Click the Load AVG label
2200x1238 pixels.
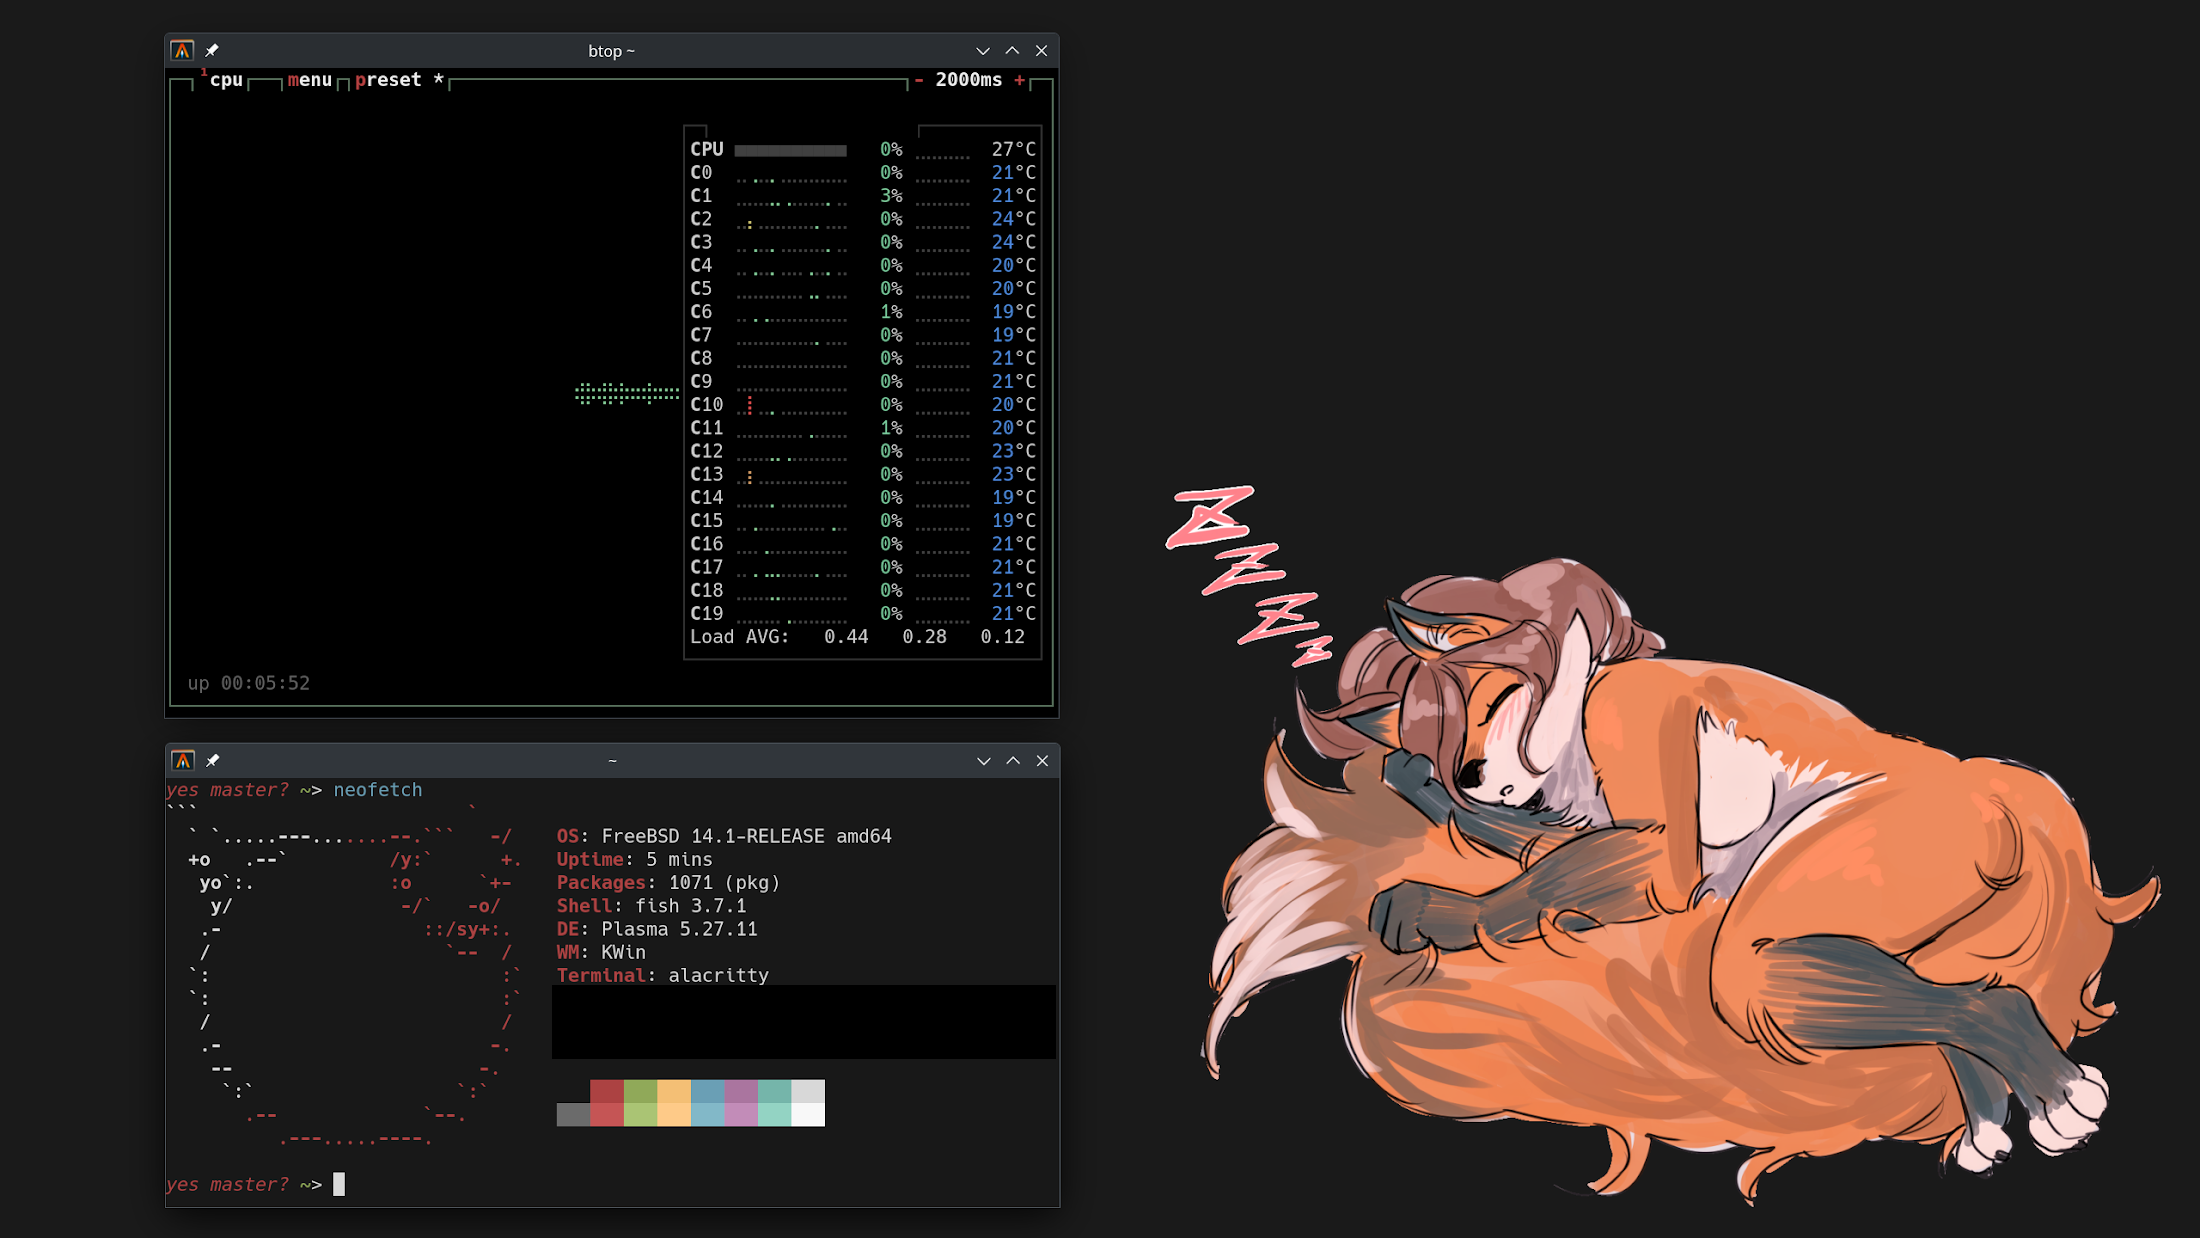pos(739,637)
